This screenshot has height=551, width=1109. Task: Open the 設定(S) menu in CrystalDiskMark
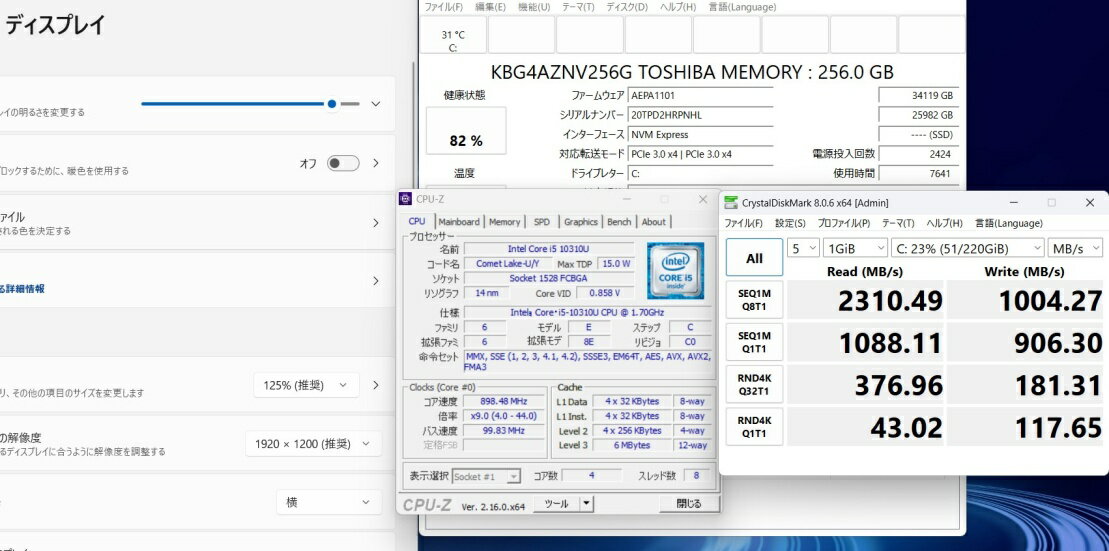pyautogui.click(x=790, y=223)
